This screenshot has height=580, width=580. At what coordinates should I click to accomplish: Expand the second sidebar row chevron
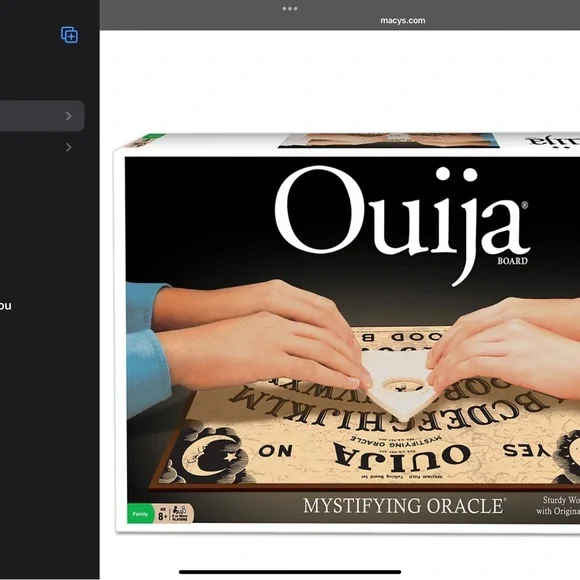[69, 147]
